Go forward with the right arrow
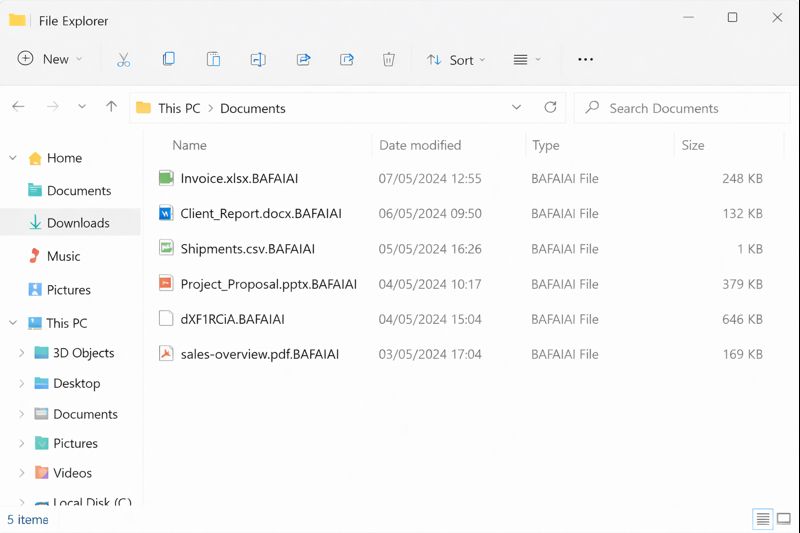This screenshot has height=533, width=800. 53,106
